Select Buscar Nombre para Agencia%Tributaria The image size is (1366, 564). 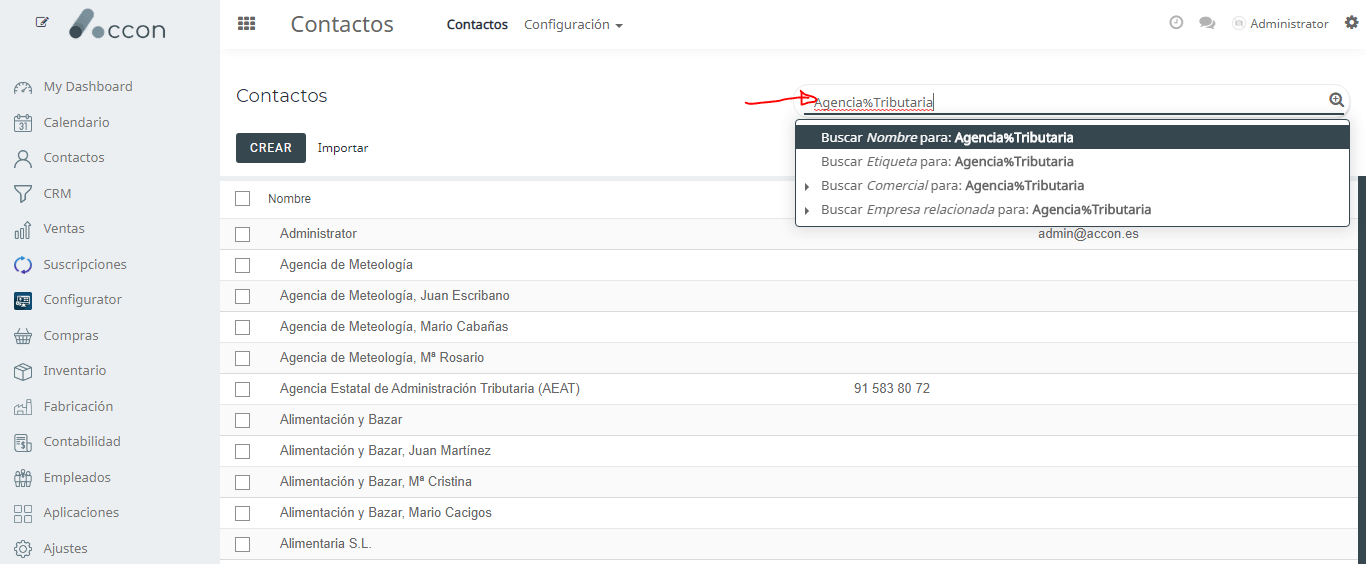[x=1072, y=138]
